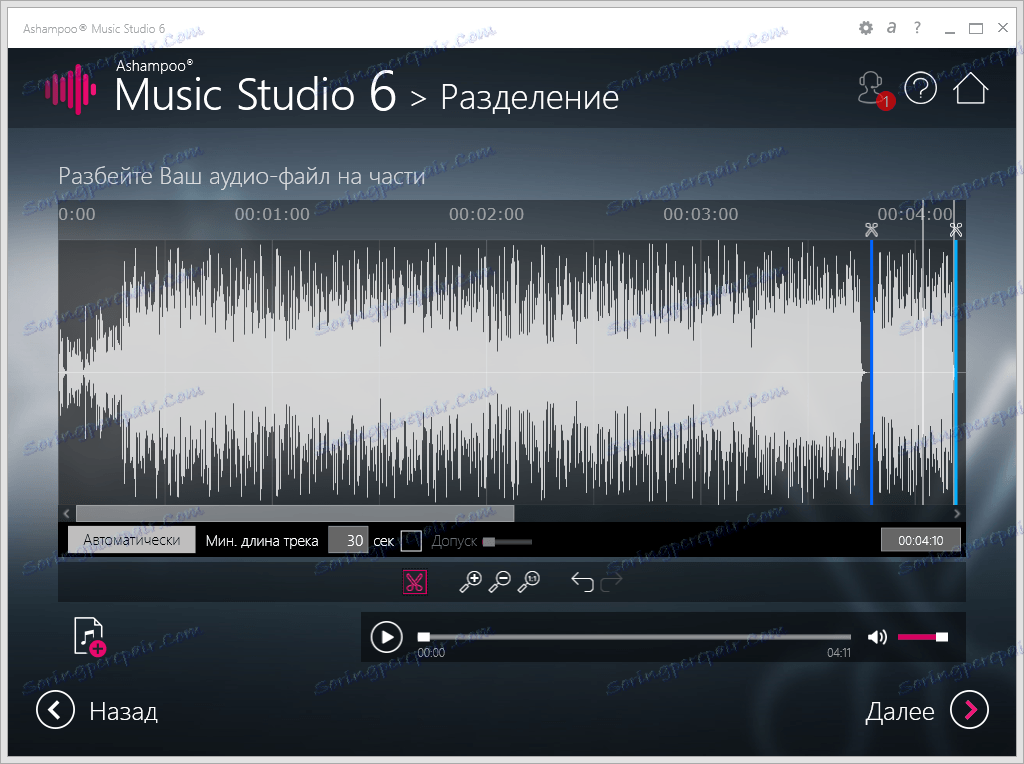Select the last scissors split marker at end
The height and width of the screenshot is (764, 1024).
(956, 230)
